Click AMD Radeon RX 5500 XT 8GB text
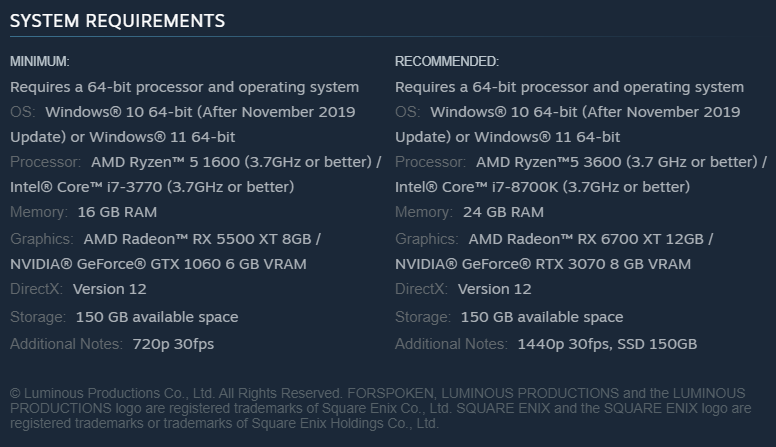 pyautogui.click(x=202, y=239)
